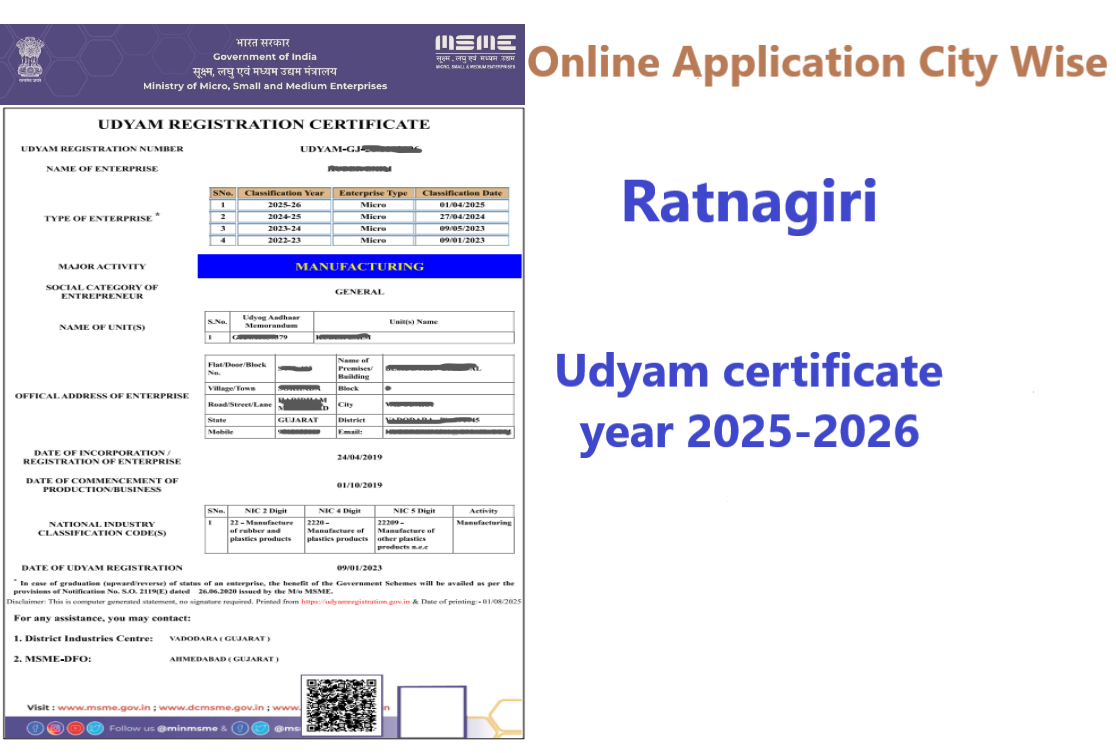The image size is (1116, 753).
Task: Click the Twitter icon before 'Follow us'
Action: (95, 728)
